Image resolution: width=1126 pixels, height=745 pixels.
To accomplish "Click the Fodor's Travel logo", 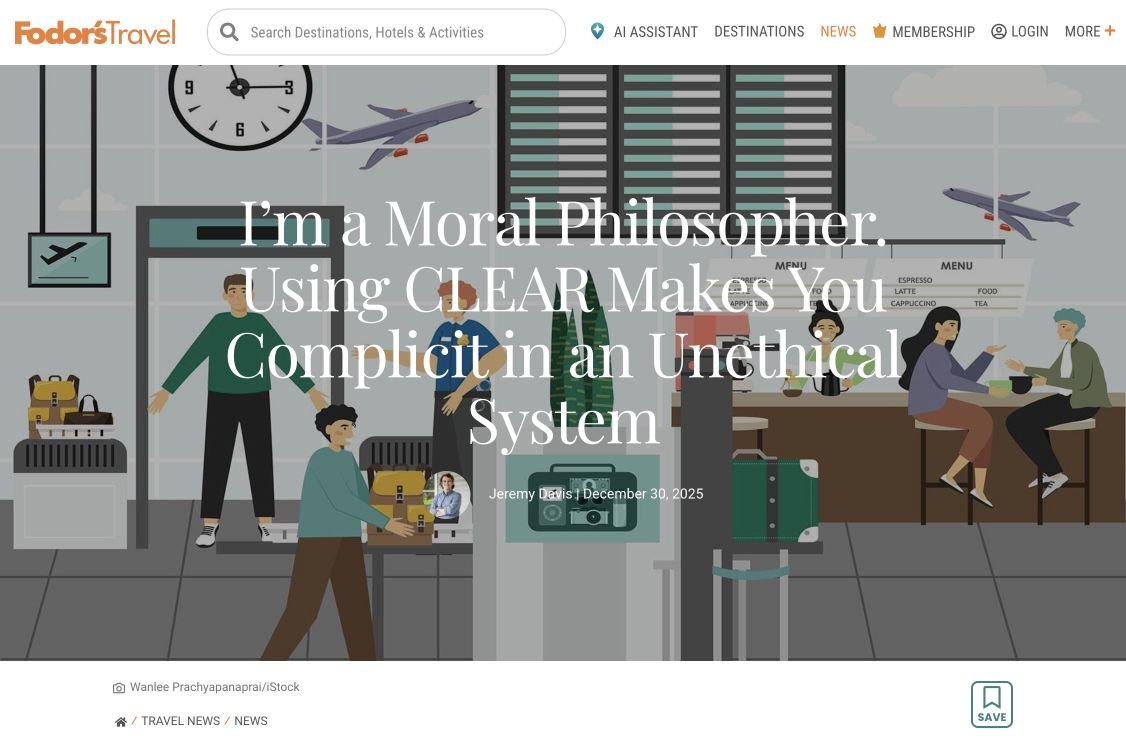I will pyautogui.click(x=95, y=32).
